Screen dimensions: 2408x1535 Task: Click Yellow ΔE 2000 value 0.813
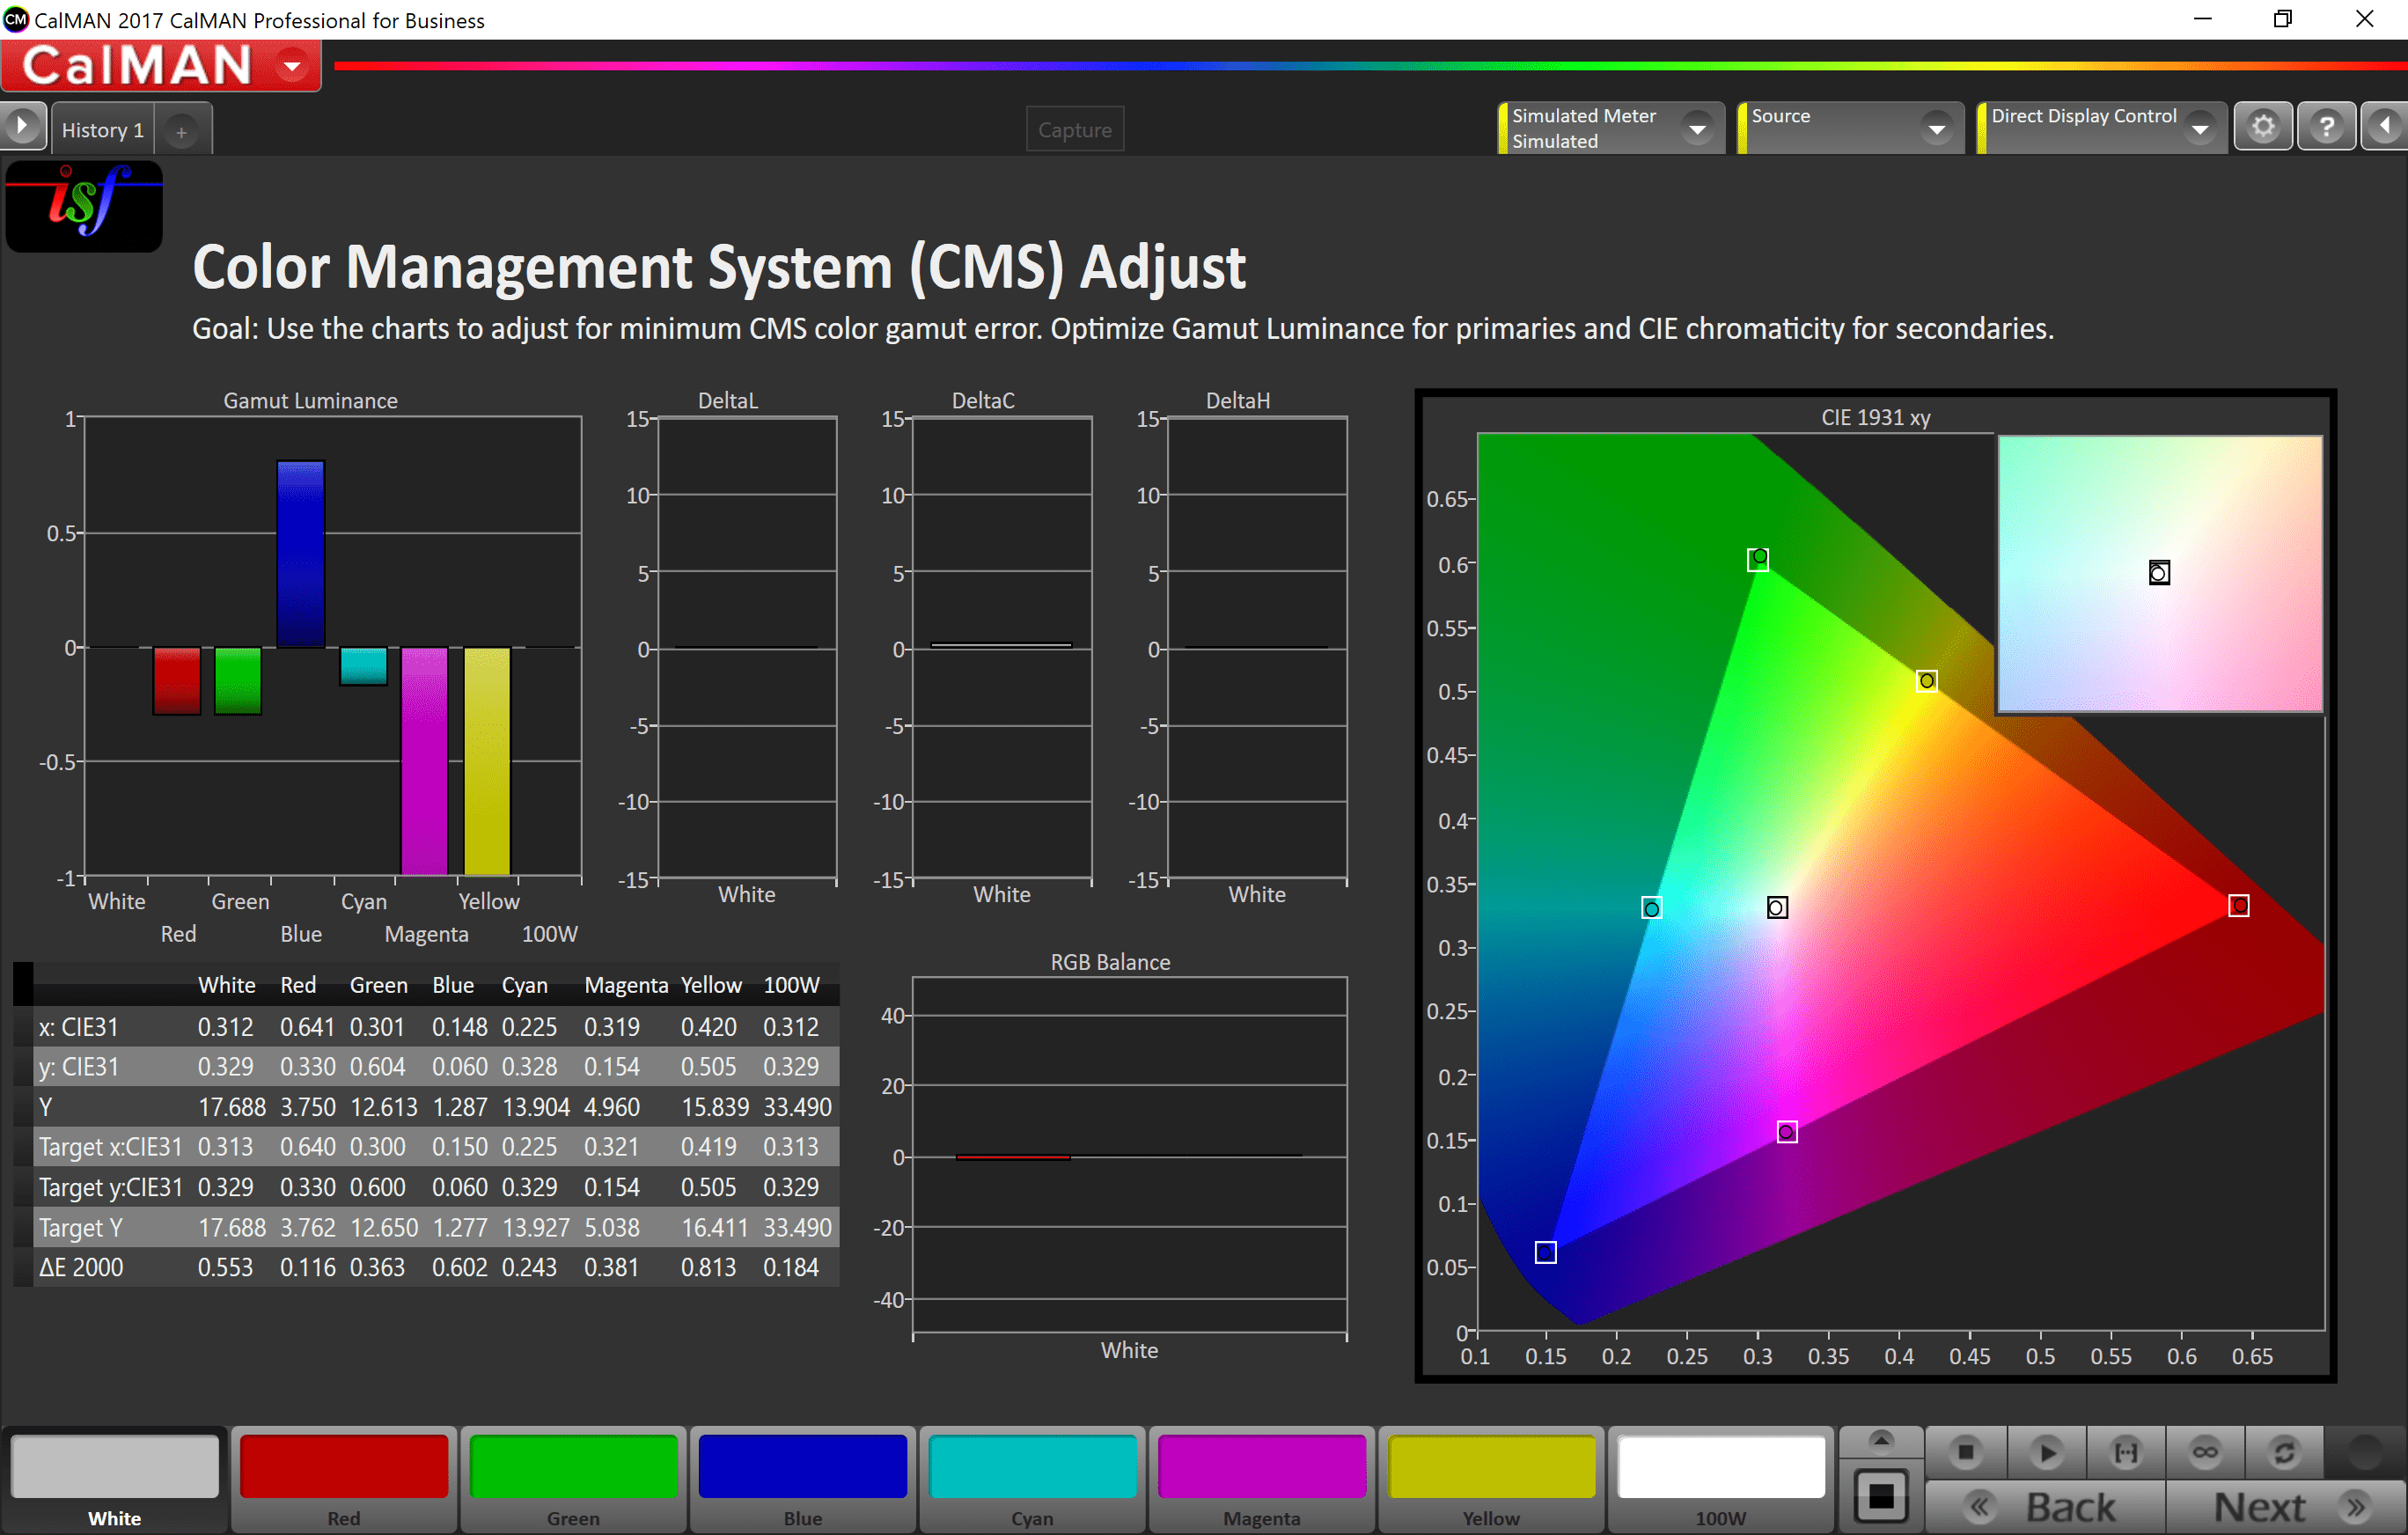(x=708, y=1267)
